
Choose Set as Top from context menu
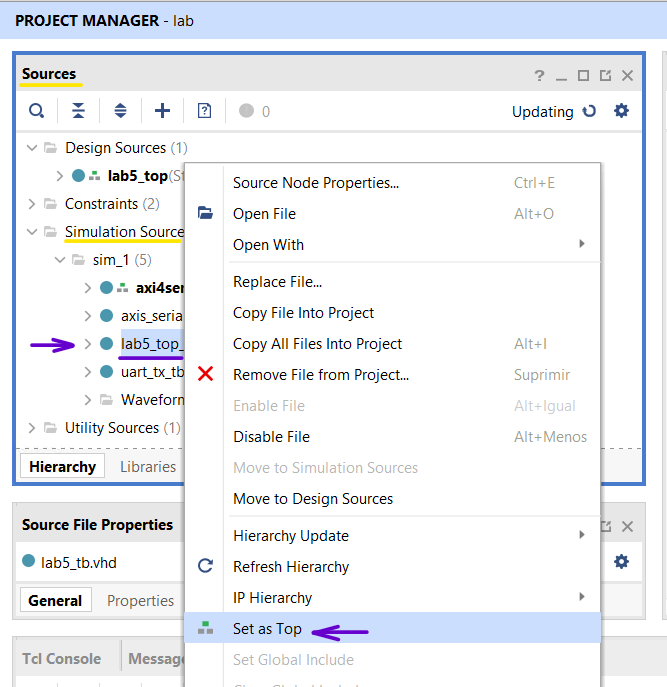pos(267,629)
